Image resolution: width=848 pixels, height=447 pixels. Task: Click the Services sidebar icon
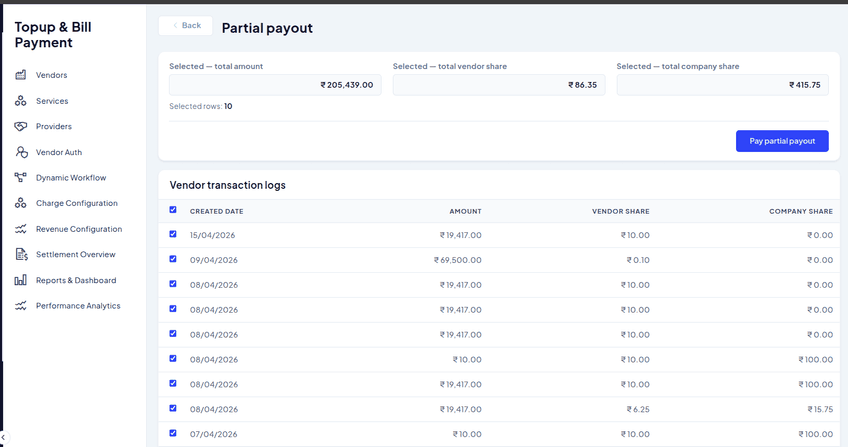(x=21, y=101)
